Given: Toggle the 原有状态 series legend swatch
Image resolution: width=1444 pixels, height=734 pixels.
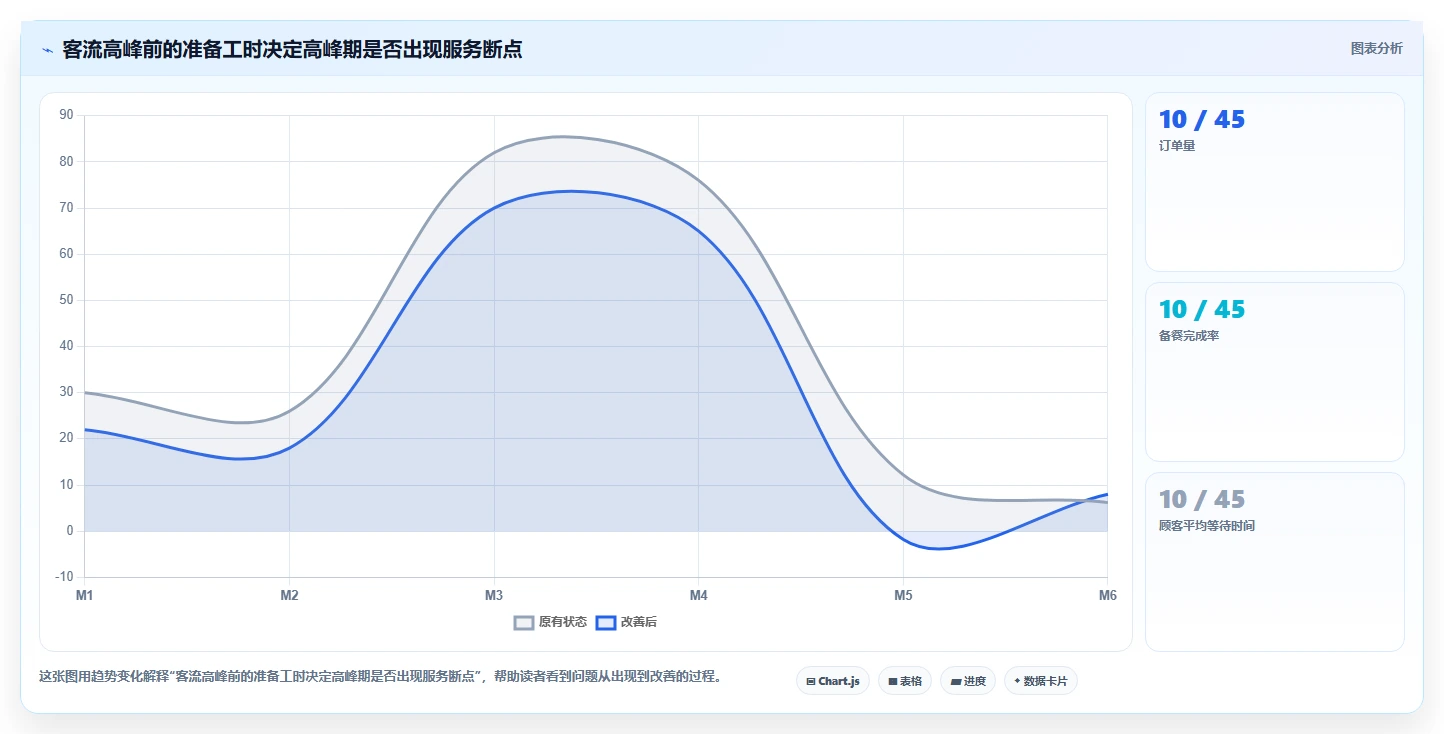Looking at the screenshot, I should click(x=524, y=622).
